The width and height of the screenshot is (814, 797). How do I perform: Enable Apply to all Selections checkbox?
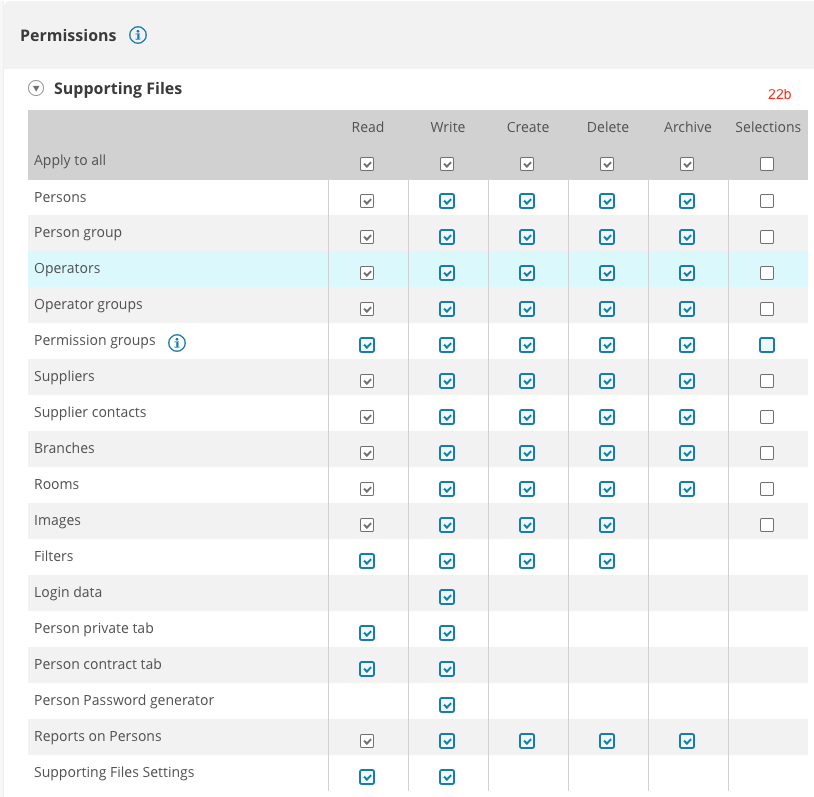(767, 164)
